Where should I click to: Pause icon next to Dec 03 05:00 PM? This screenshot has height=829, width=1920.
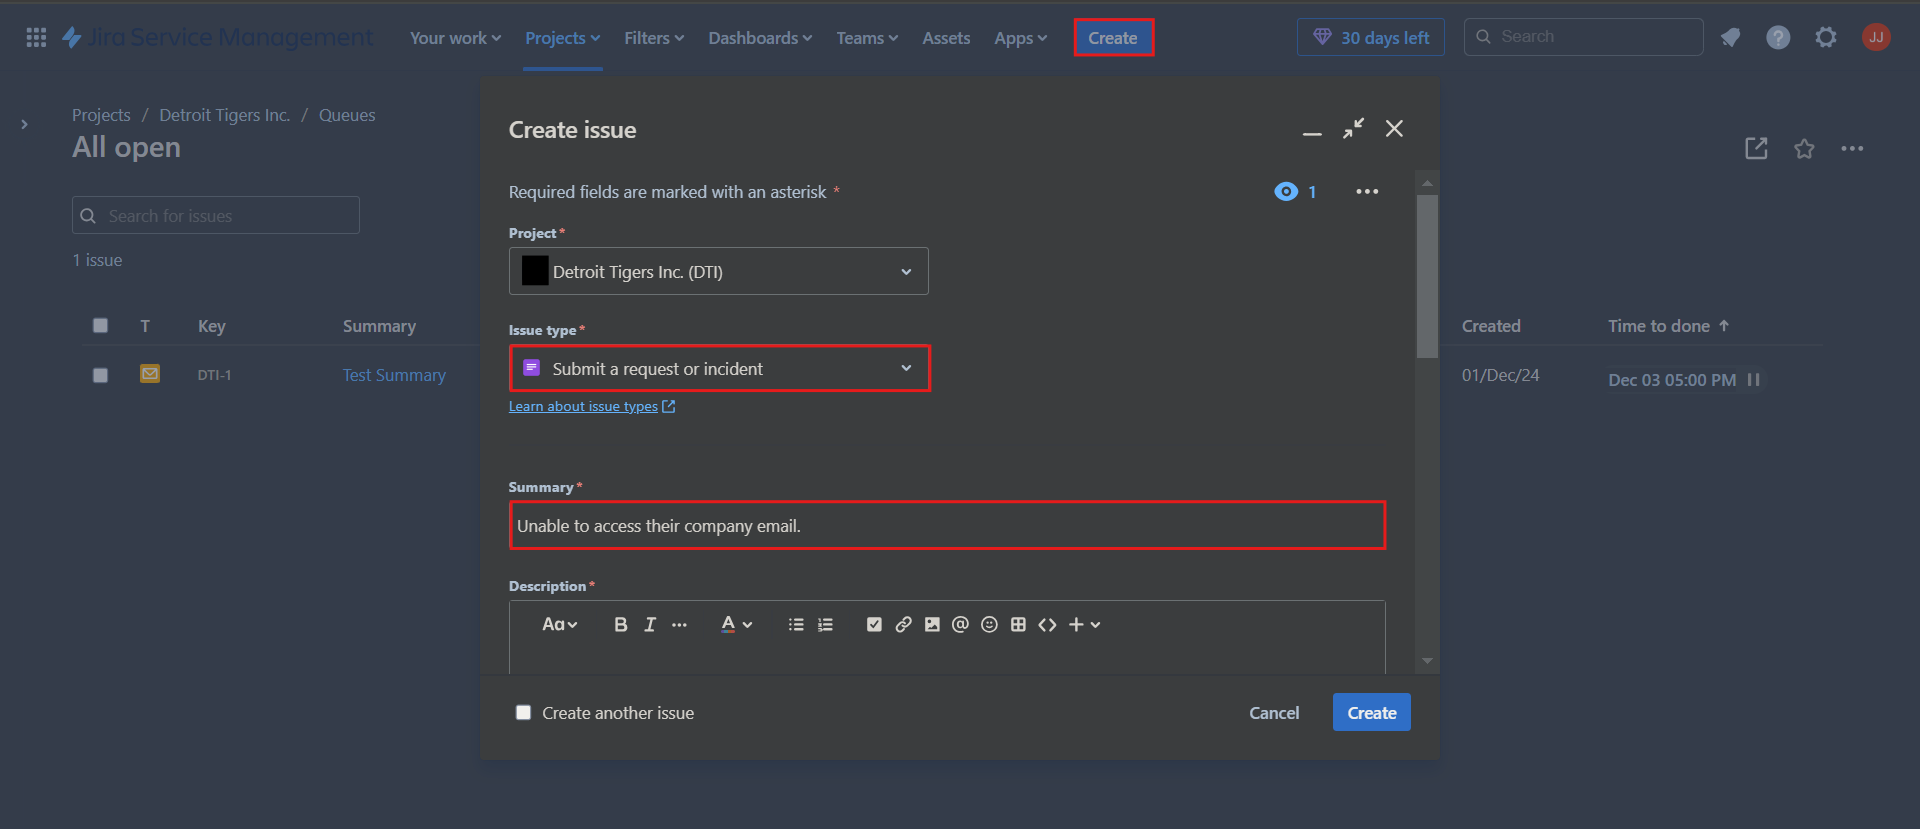point(1753,380)
